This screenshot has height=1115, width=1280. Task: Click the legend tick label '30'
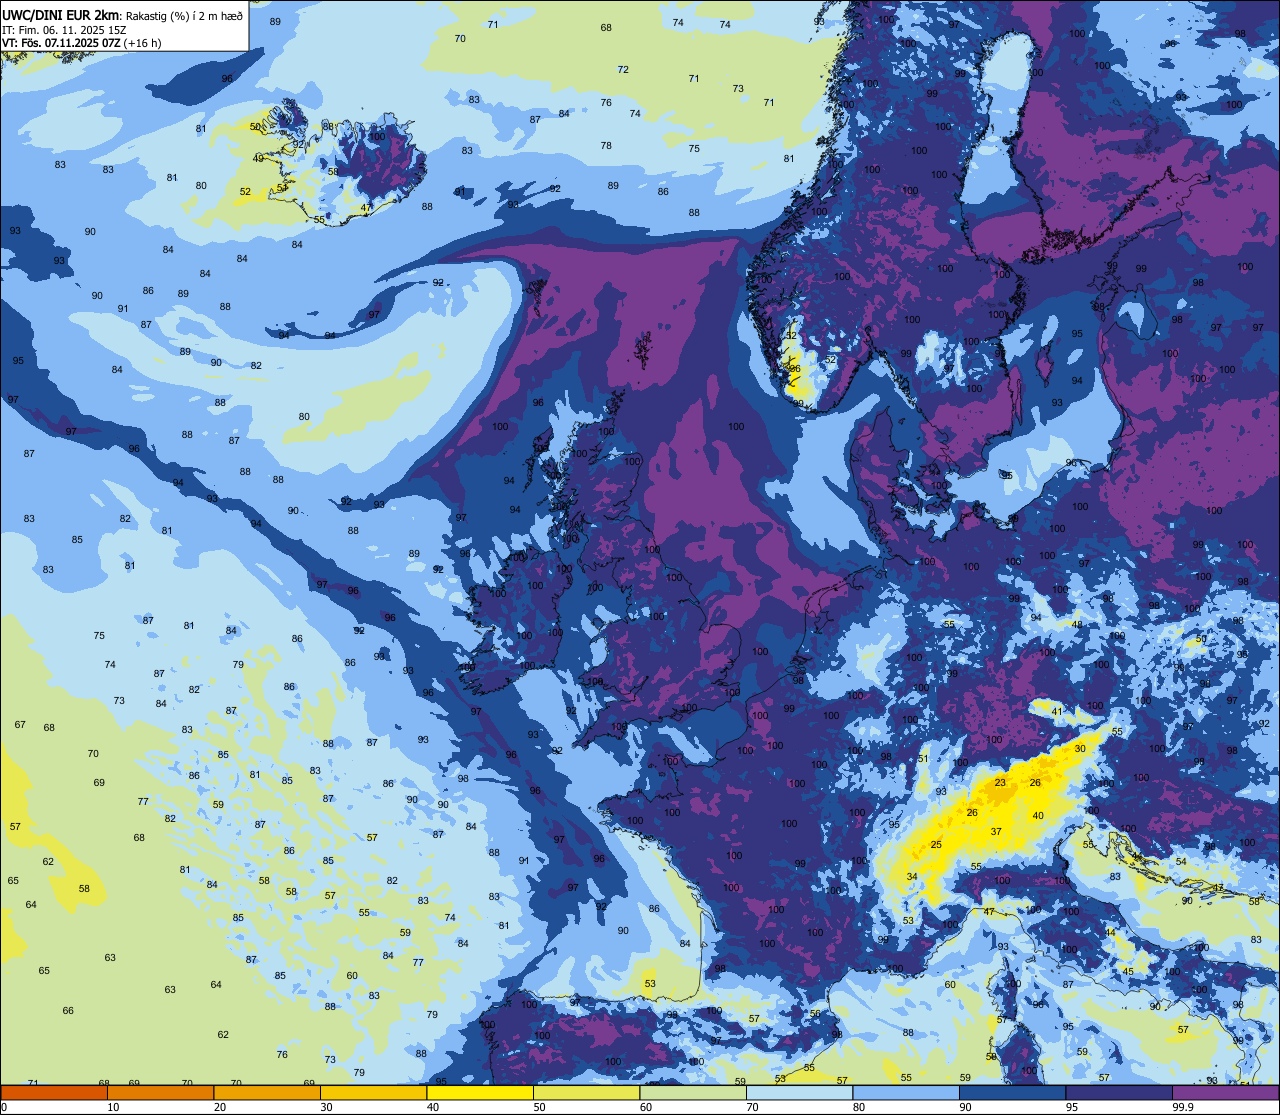(326, 1107)
